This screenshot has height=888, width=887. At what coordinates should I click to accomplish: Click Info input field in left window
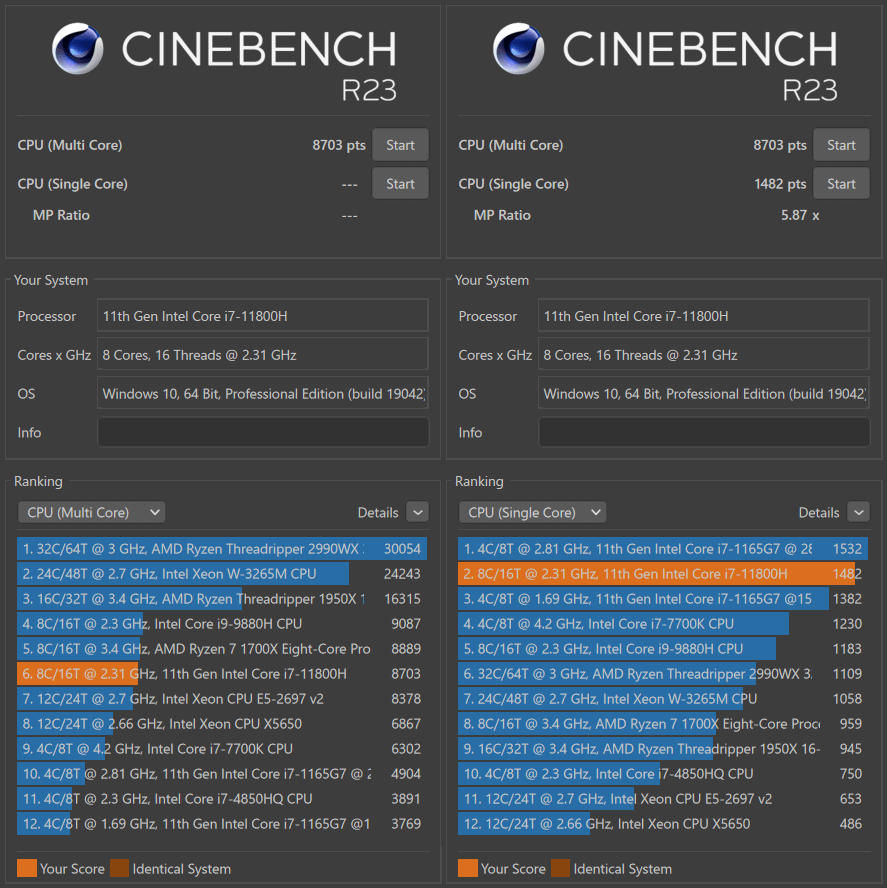[263, 432]
